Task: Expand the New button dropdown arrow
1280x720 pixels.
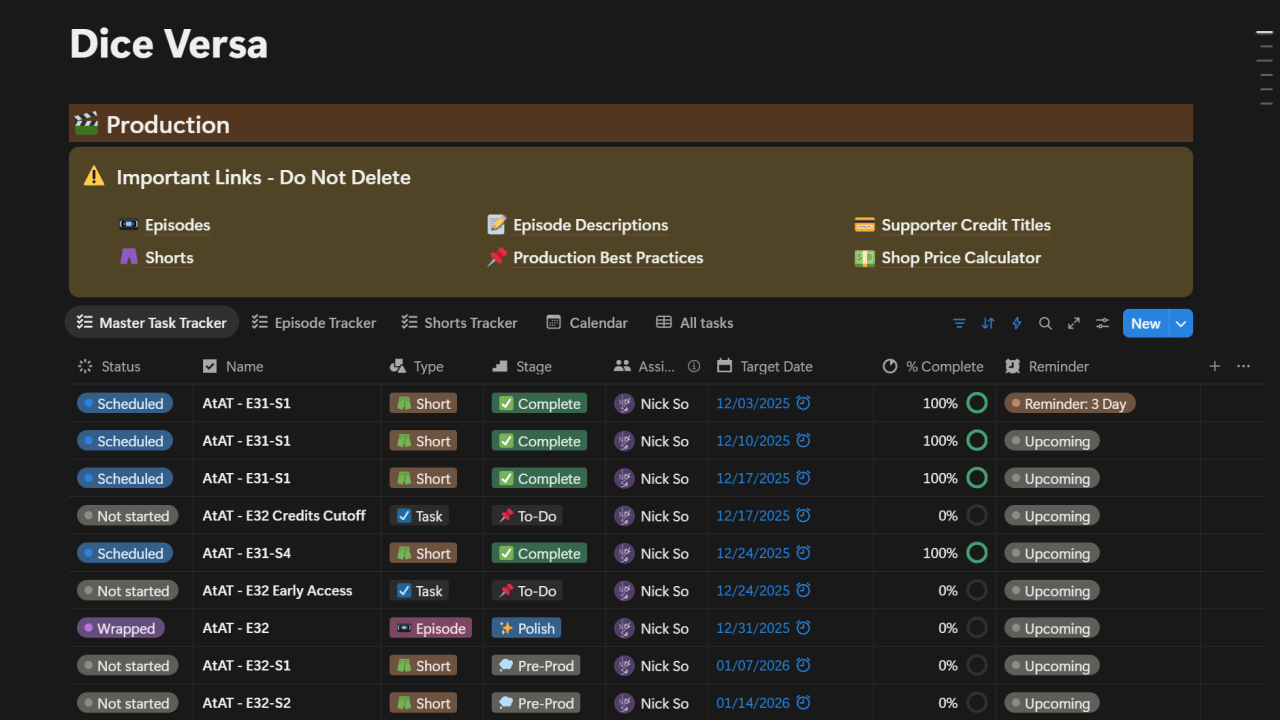Action: coord(1181,323)
